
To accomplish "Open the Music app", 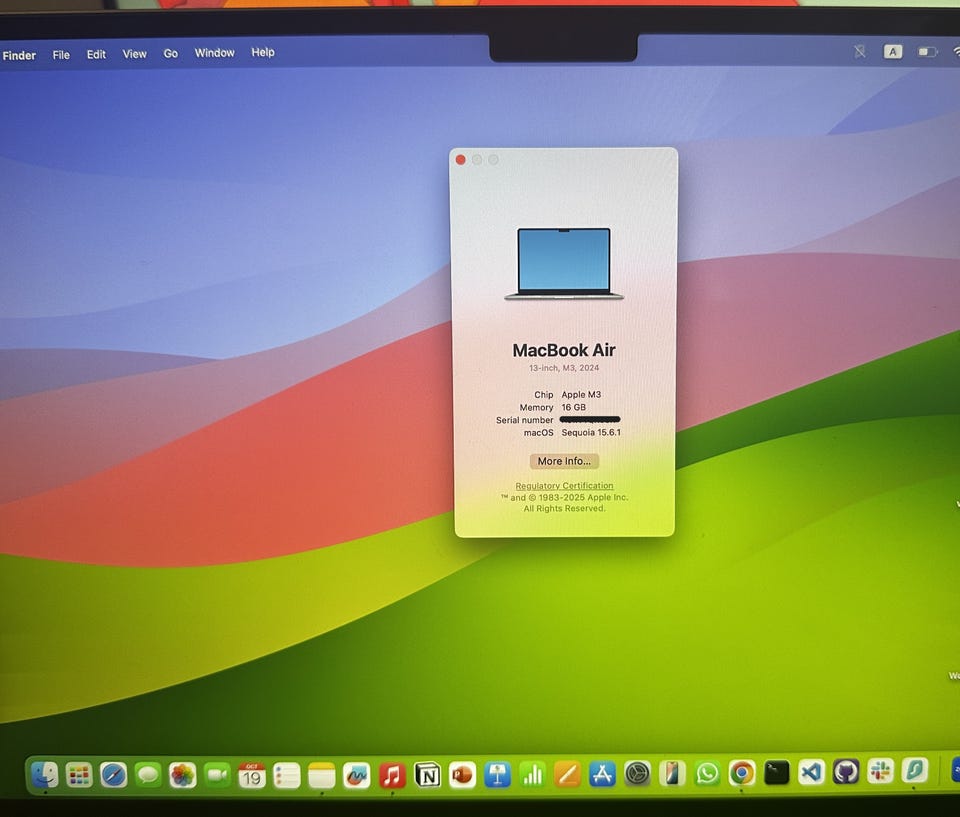I will (x=392, y=776).
